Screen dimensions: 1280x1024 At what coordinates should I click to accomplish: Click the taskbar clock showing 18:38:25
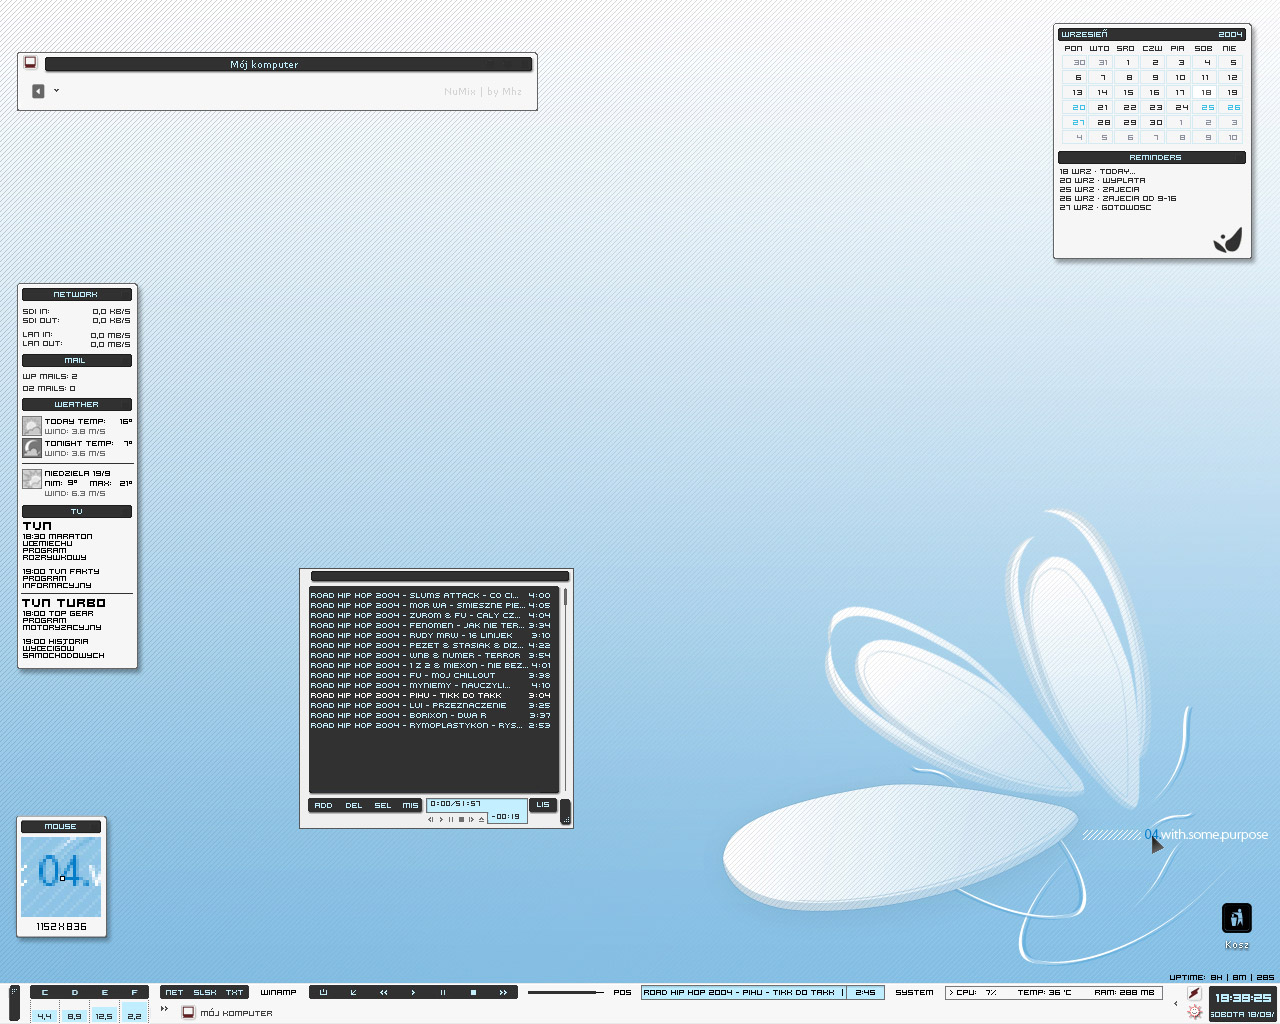tap(1243, 998)
